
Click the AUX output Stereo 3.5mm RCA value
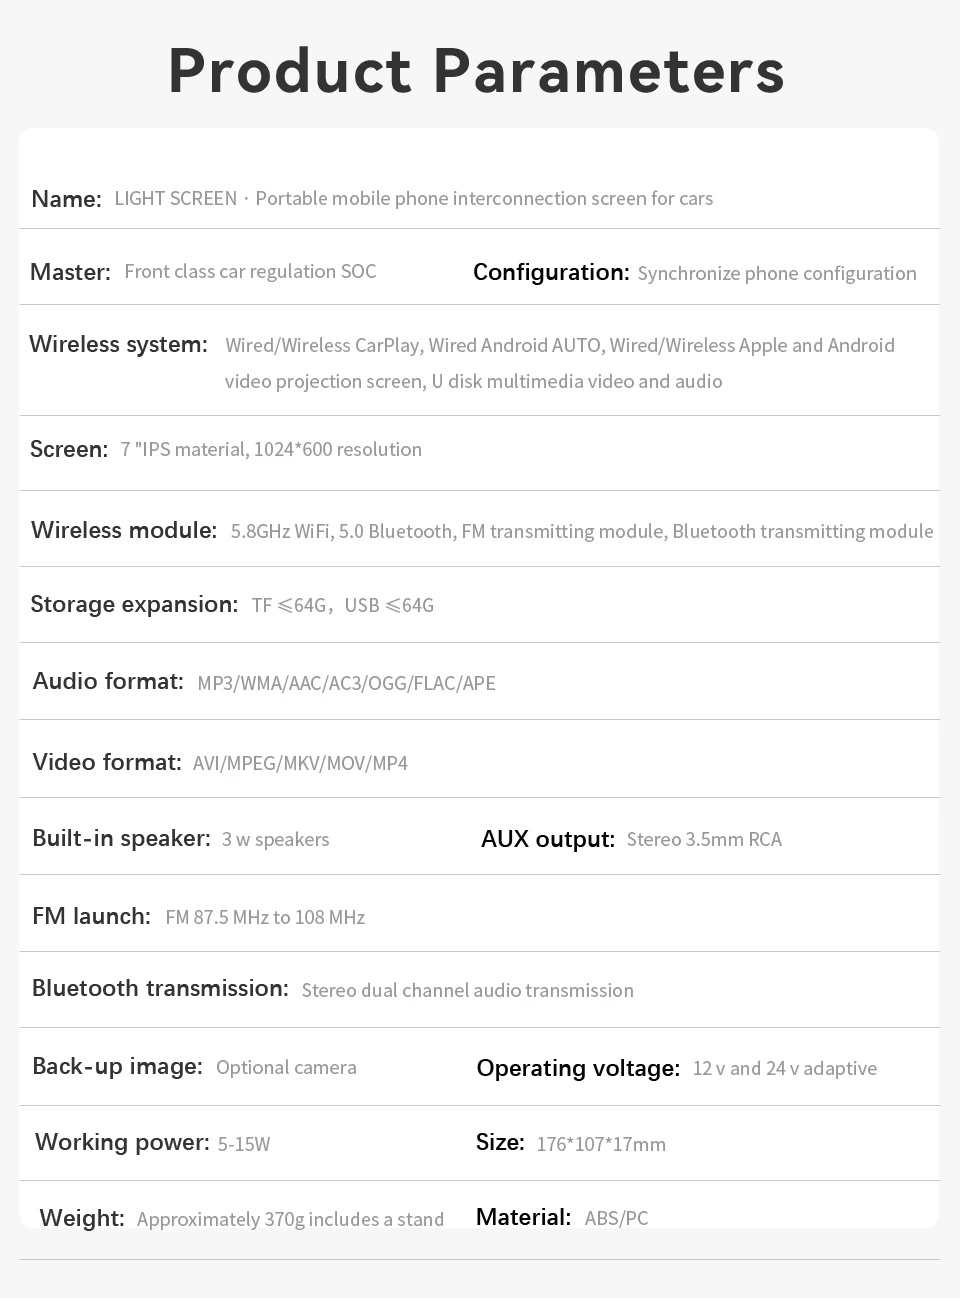(x=704, y=839)
